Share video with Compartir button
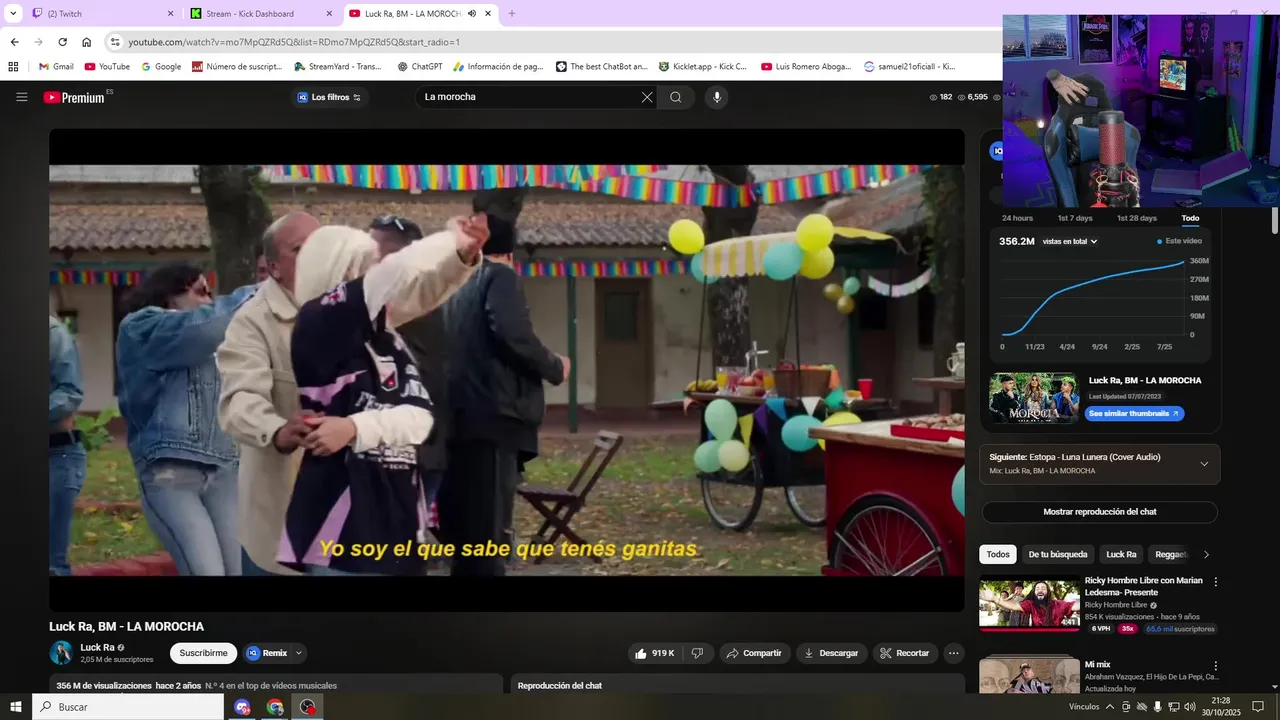Image resolution: width=1280 pixels, height=720 pixels. click(754, 653)
